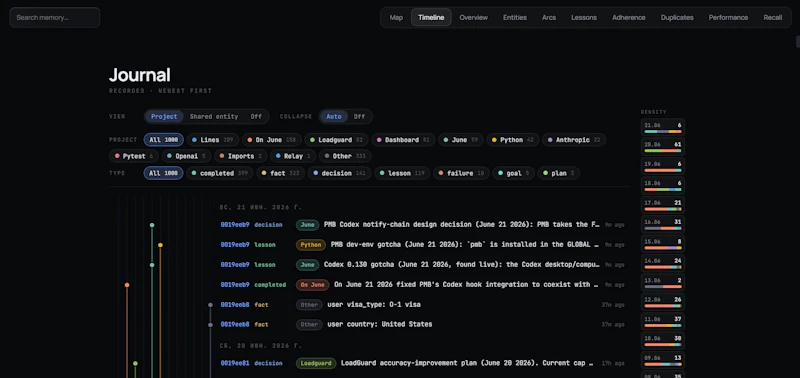Image resolution: width=800 pixels, height=378 pixels.
Task: Focus the Search memory field
Action: pyautogui.click(x=55, y=17)
